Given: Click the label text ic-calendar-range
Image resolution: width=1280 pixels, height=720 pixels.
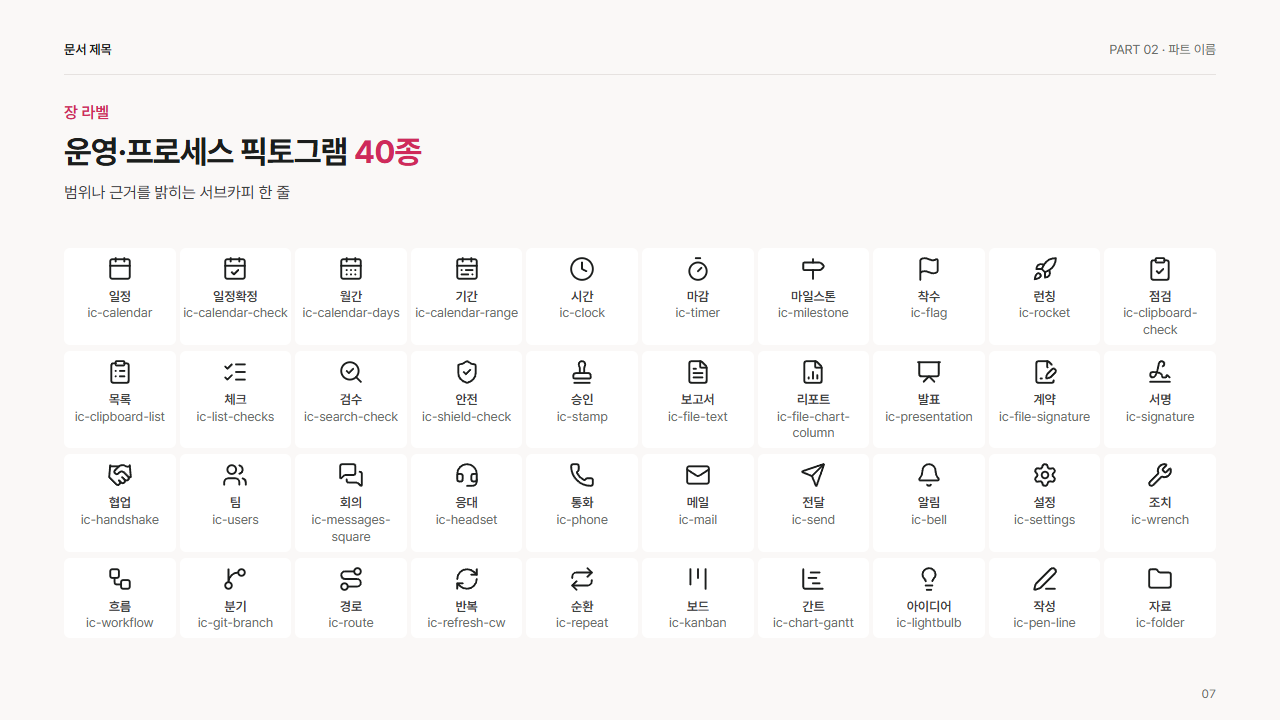Looking at the screenshot, I should click(467, 313).
